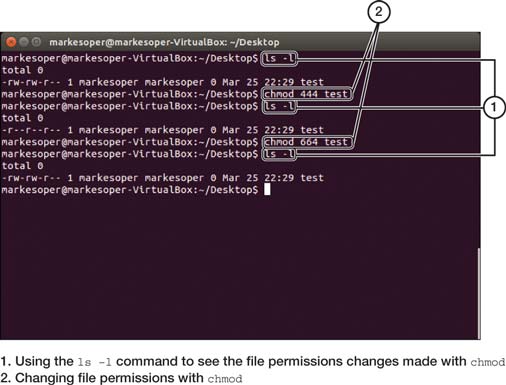Click the last -rw-rw-r-- listing line
The height and width of the screenshot is (385, 506).
point(162,178)
